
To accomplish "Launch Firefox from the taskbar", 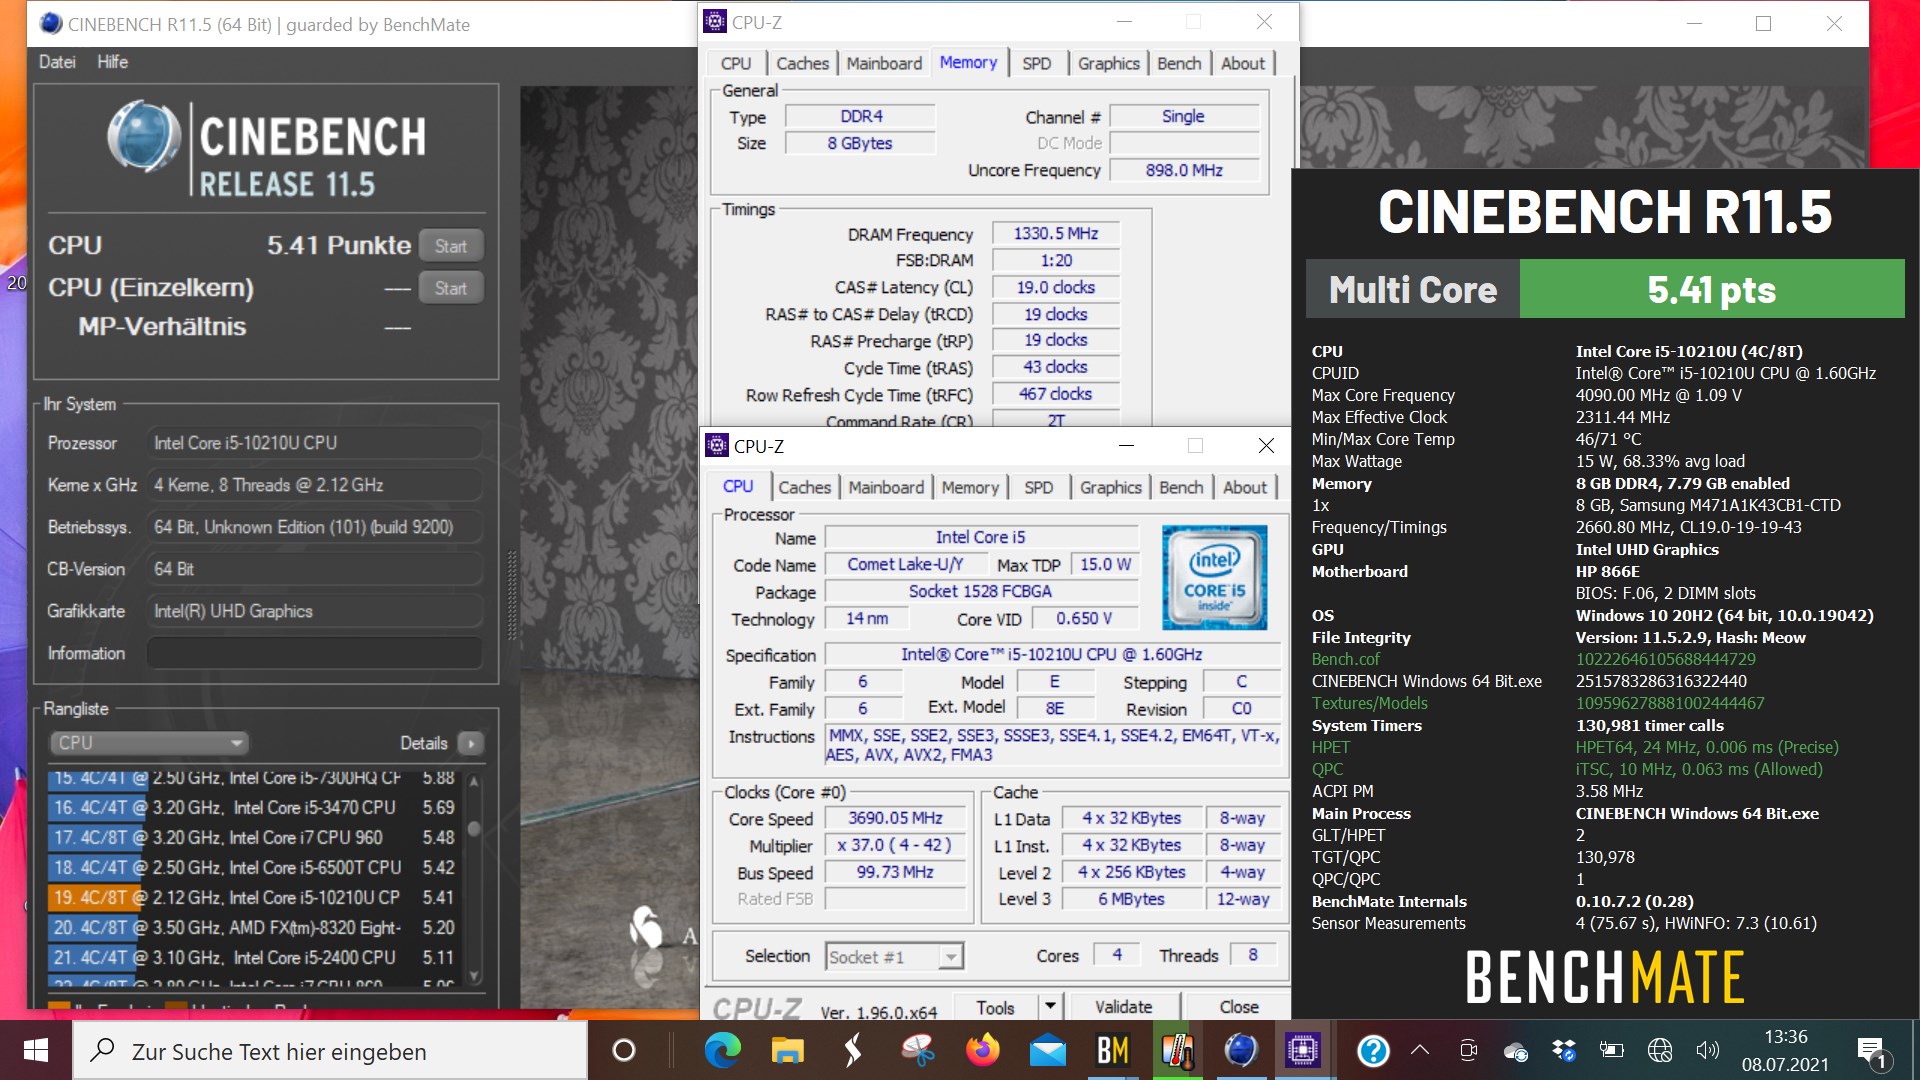I will pos(982,1051).
